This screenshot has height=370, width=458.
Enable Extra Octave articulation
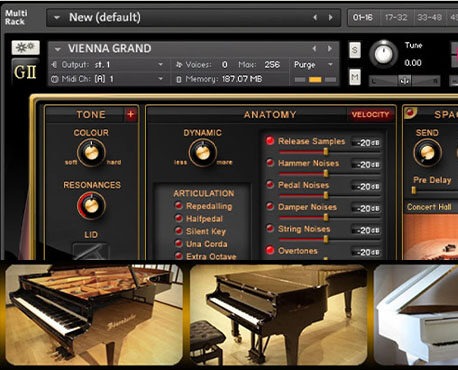tap(179, 256)
